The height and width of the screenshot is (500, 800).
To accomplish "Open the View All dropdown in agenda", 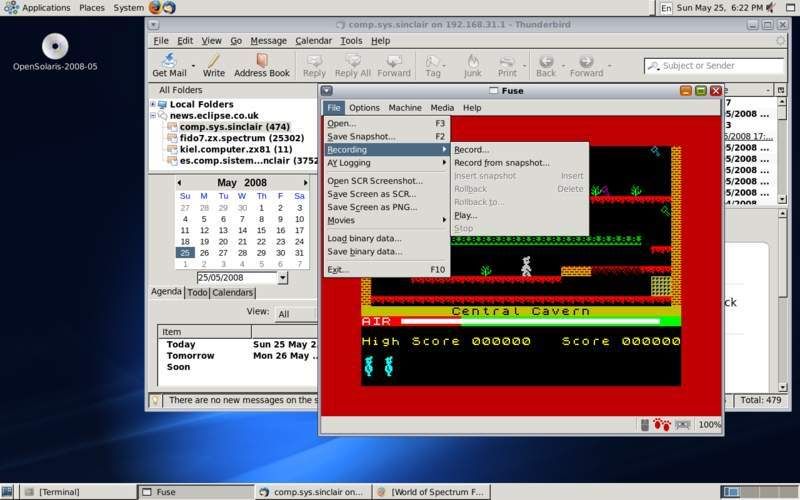I will [x=296, y=314].
